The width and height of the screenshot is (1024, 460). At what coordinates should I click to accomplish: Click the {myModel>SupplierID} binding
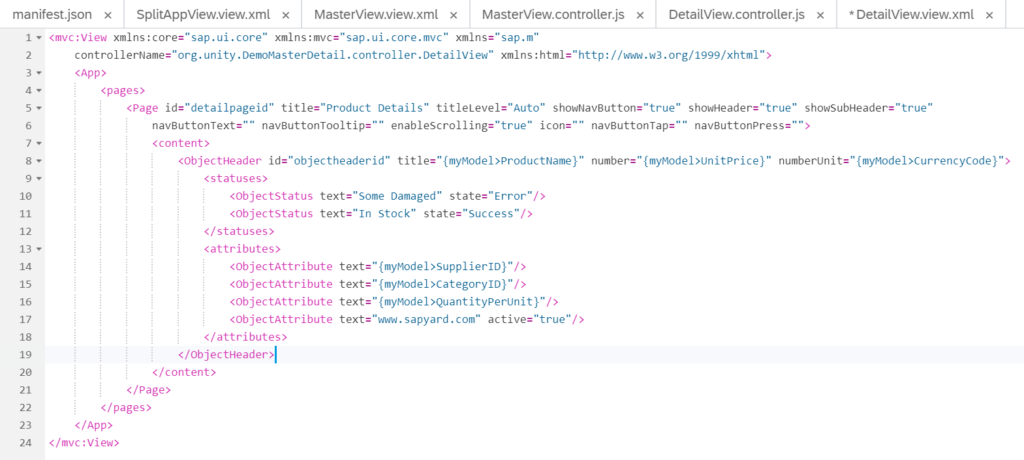pos(442,267)
